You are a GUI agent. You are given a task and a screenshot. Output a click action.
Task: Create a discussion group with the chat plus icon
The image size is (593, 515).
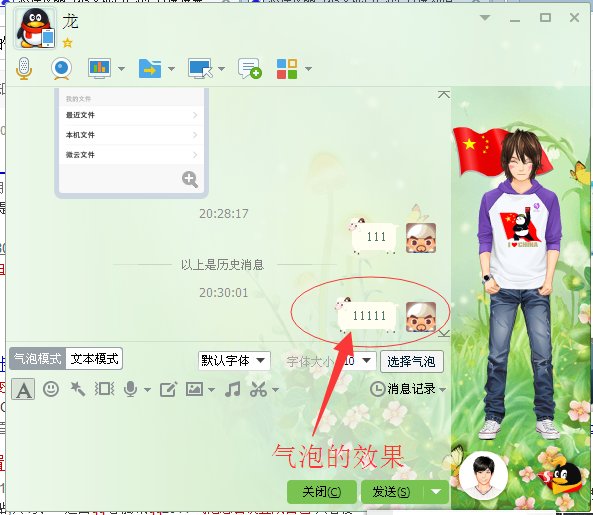click(x=250, y=68)
